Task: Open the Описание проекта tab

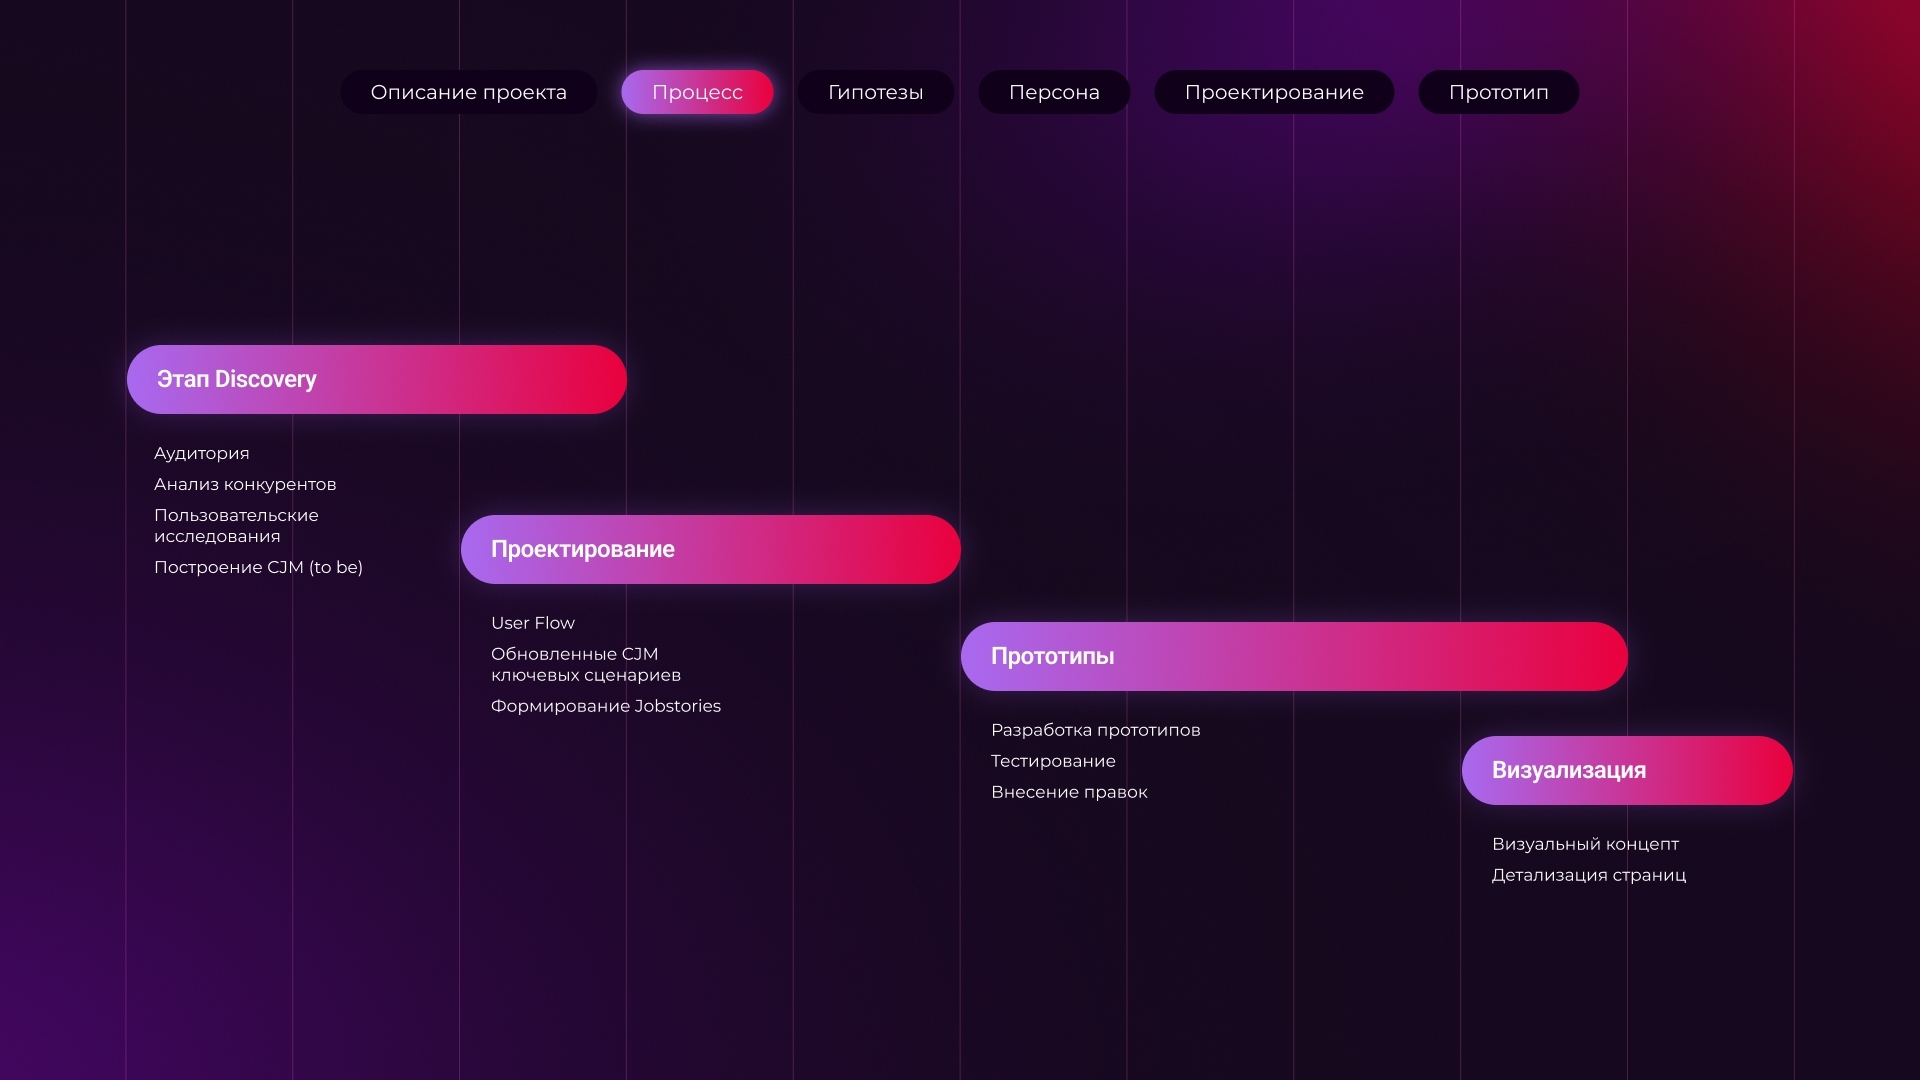Action: [x=468, y=92]
